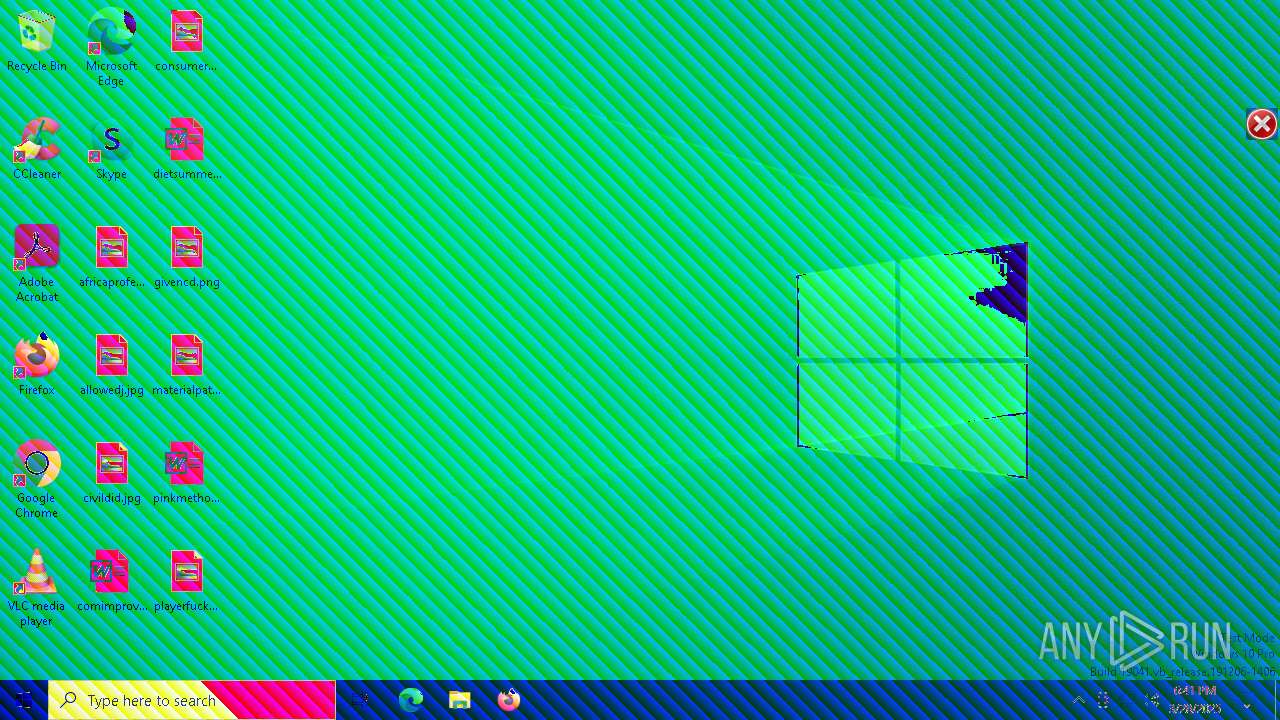The height and width of the screenshot is (720, 1280).
Task: Select the comimprov... document icon
Action: 112,582
